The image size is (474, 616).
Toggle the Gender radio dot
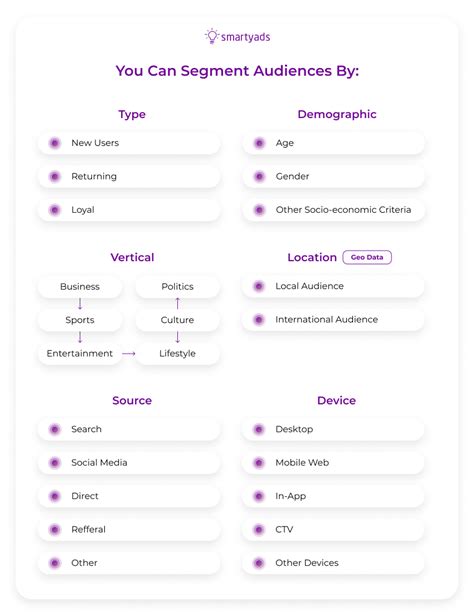(x=259, y=176)
